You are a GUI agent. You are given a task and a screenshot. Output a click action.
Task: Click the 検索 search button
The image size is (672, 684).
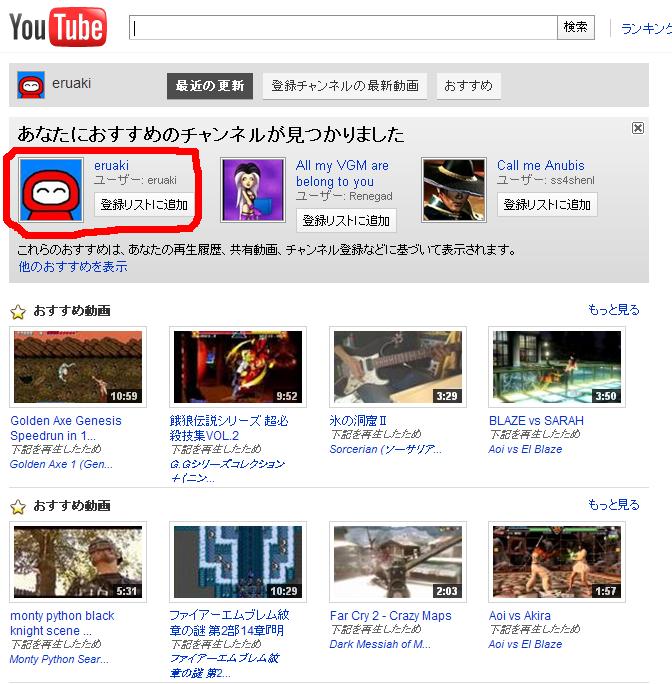576,28
